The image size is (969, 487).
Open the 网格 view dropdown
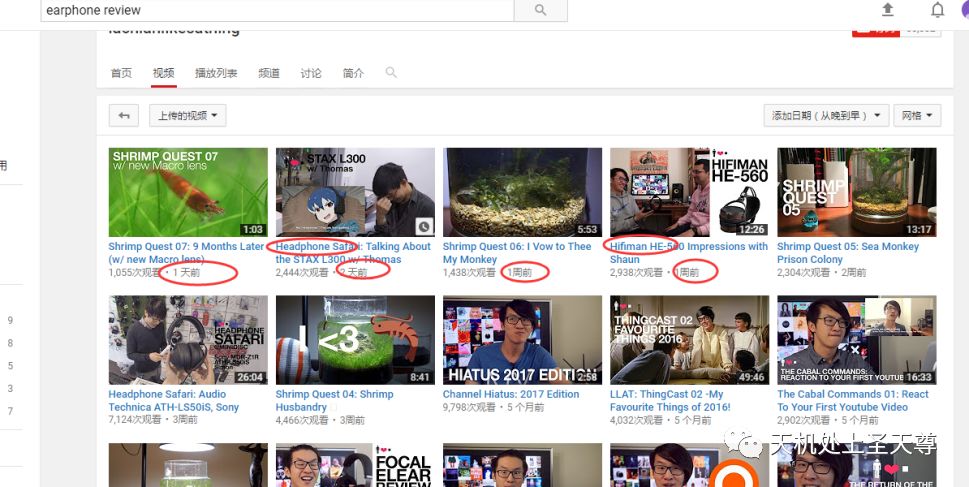(x=916, y=116)
